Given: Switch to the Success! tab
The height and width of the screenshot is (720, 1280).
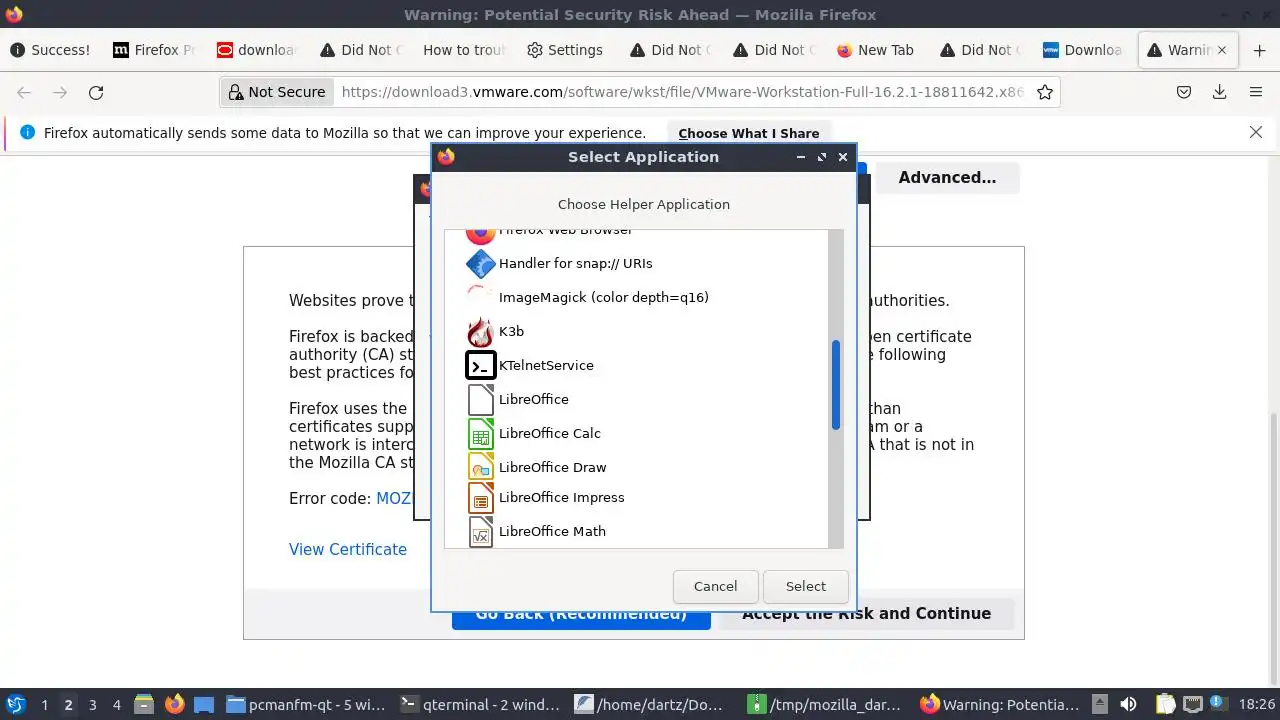Looking at the screenshot, I should coord(50,50).
